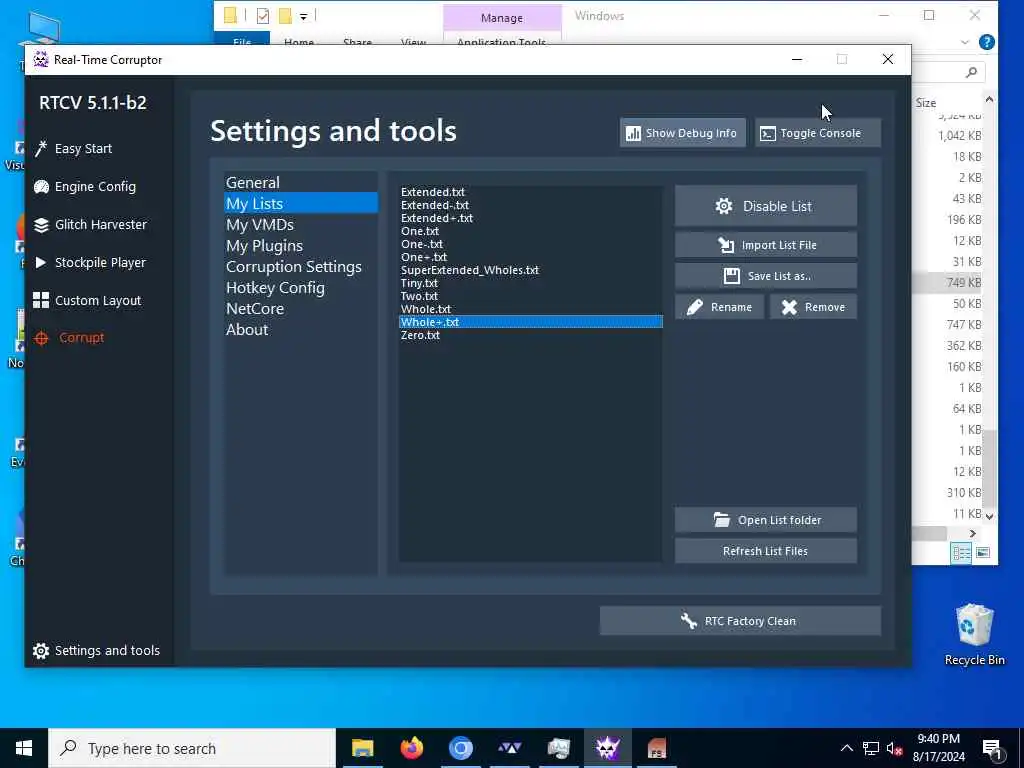Click Explorer vertical scrollbar down arrow
Image resolution: width=1024 pixels, height=768 pixels.
[989, 516]
